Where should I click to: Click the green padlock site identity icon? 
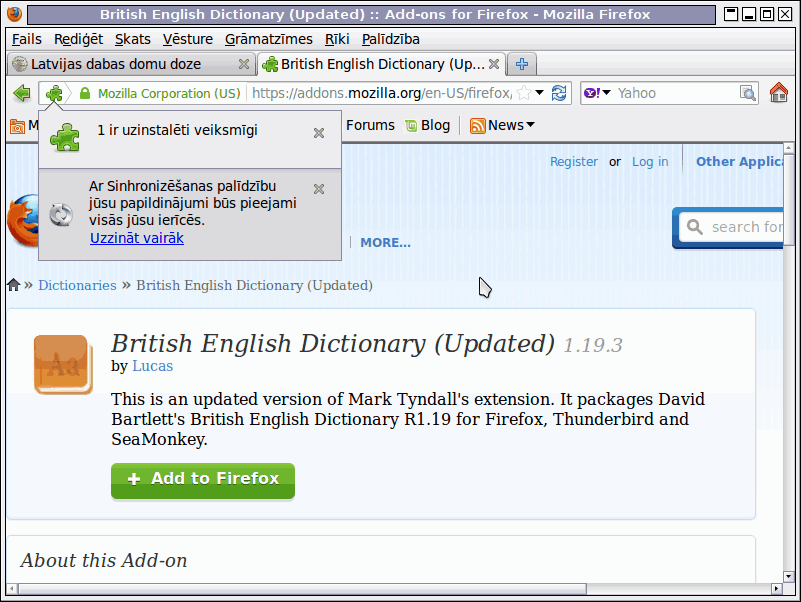(85, 93)
